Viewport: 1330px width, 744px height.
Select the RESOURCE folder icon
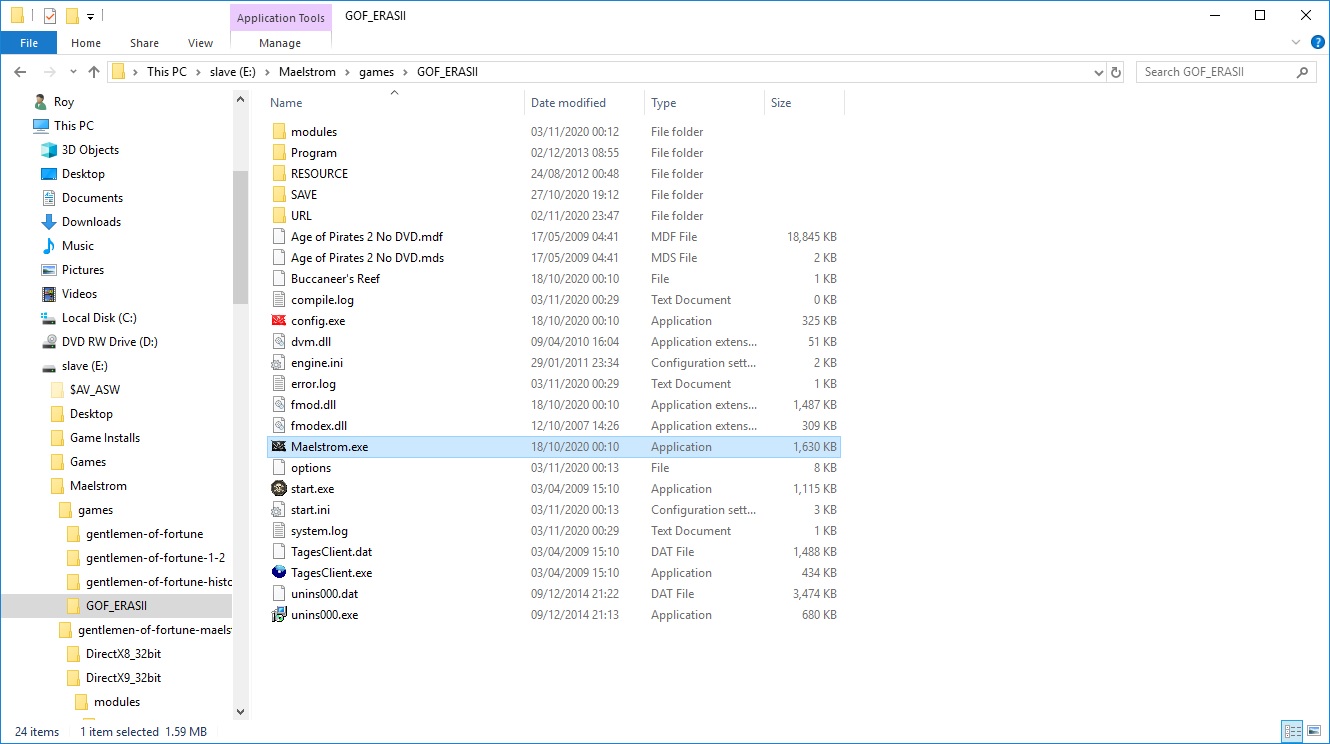279,174
